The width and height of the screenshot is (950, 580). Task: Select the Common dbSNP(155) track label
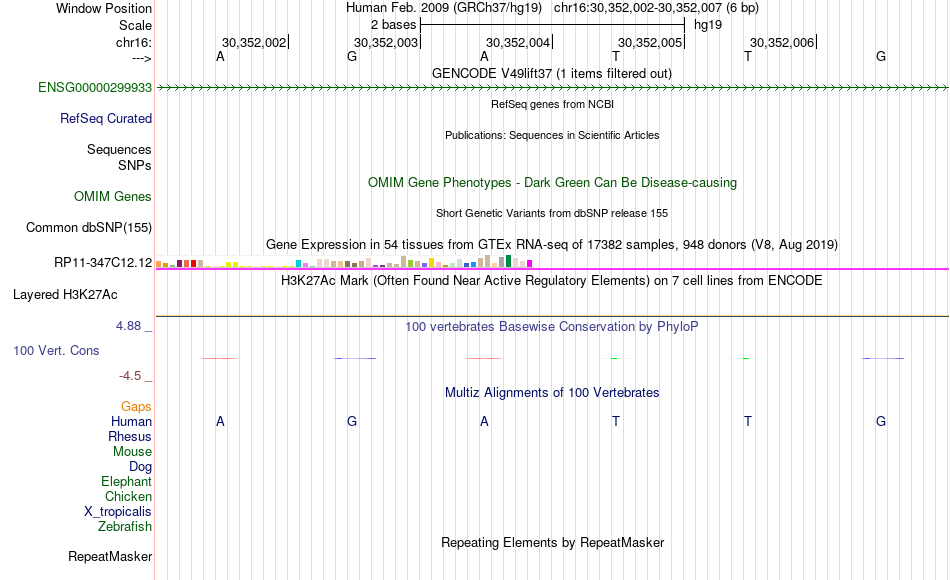(x=88, y=227)
